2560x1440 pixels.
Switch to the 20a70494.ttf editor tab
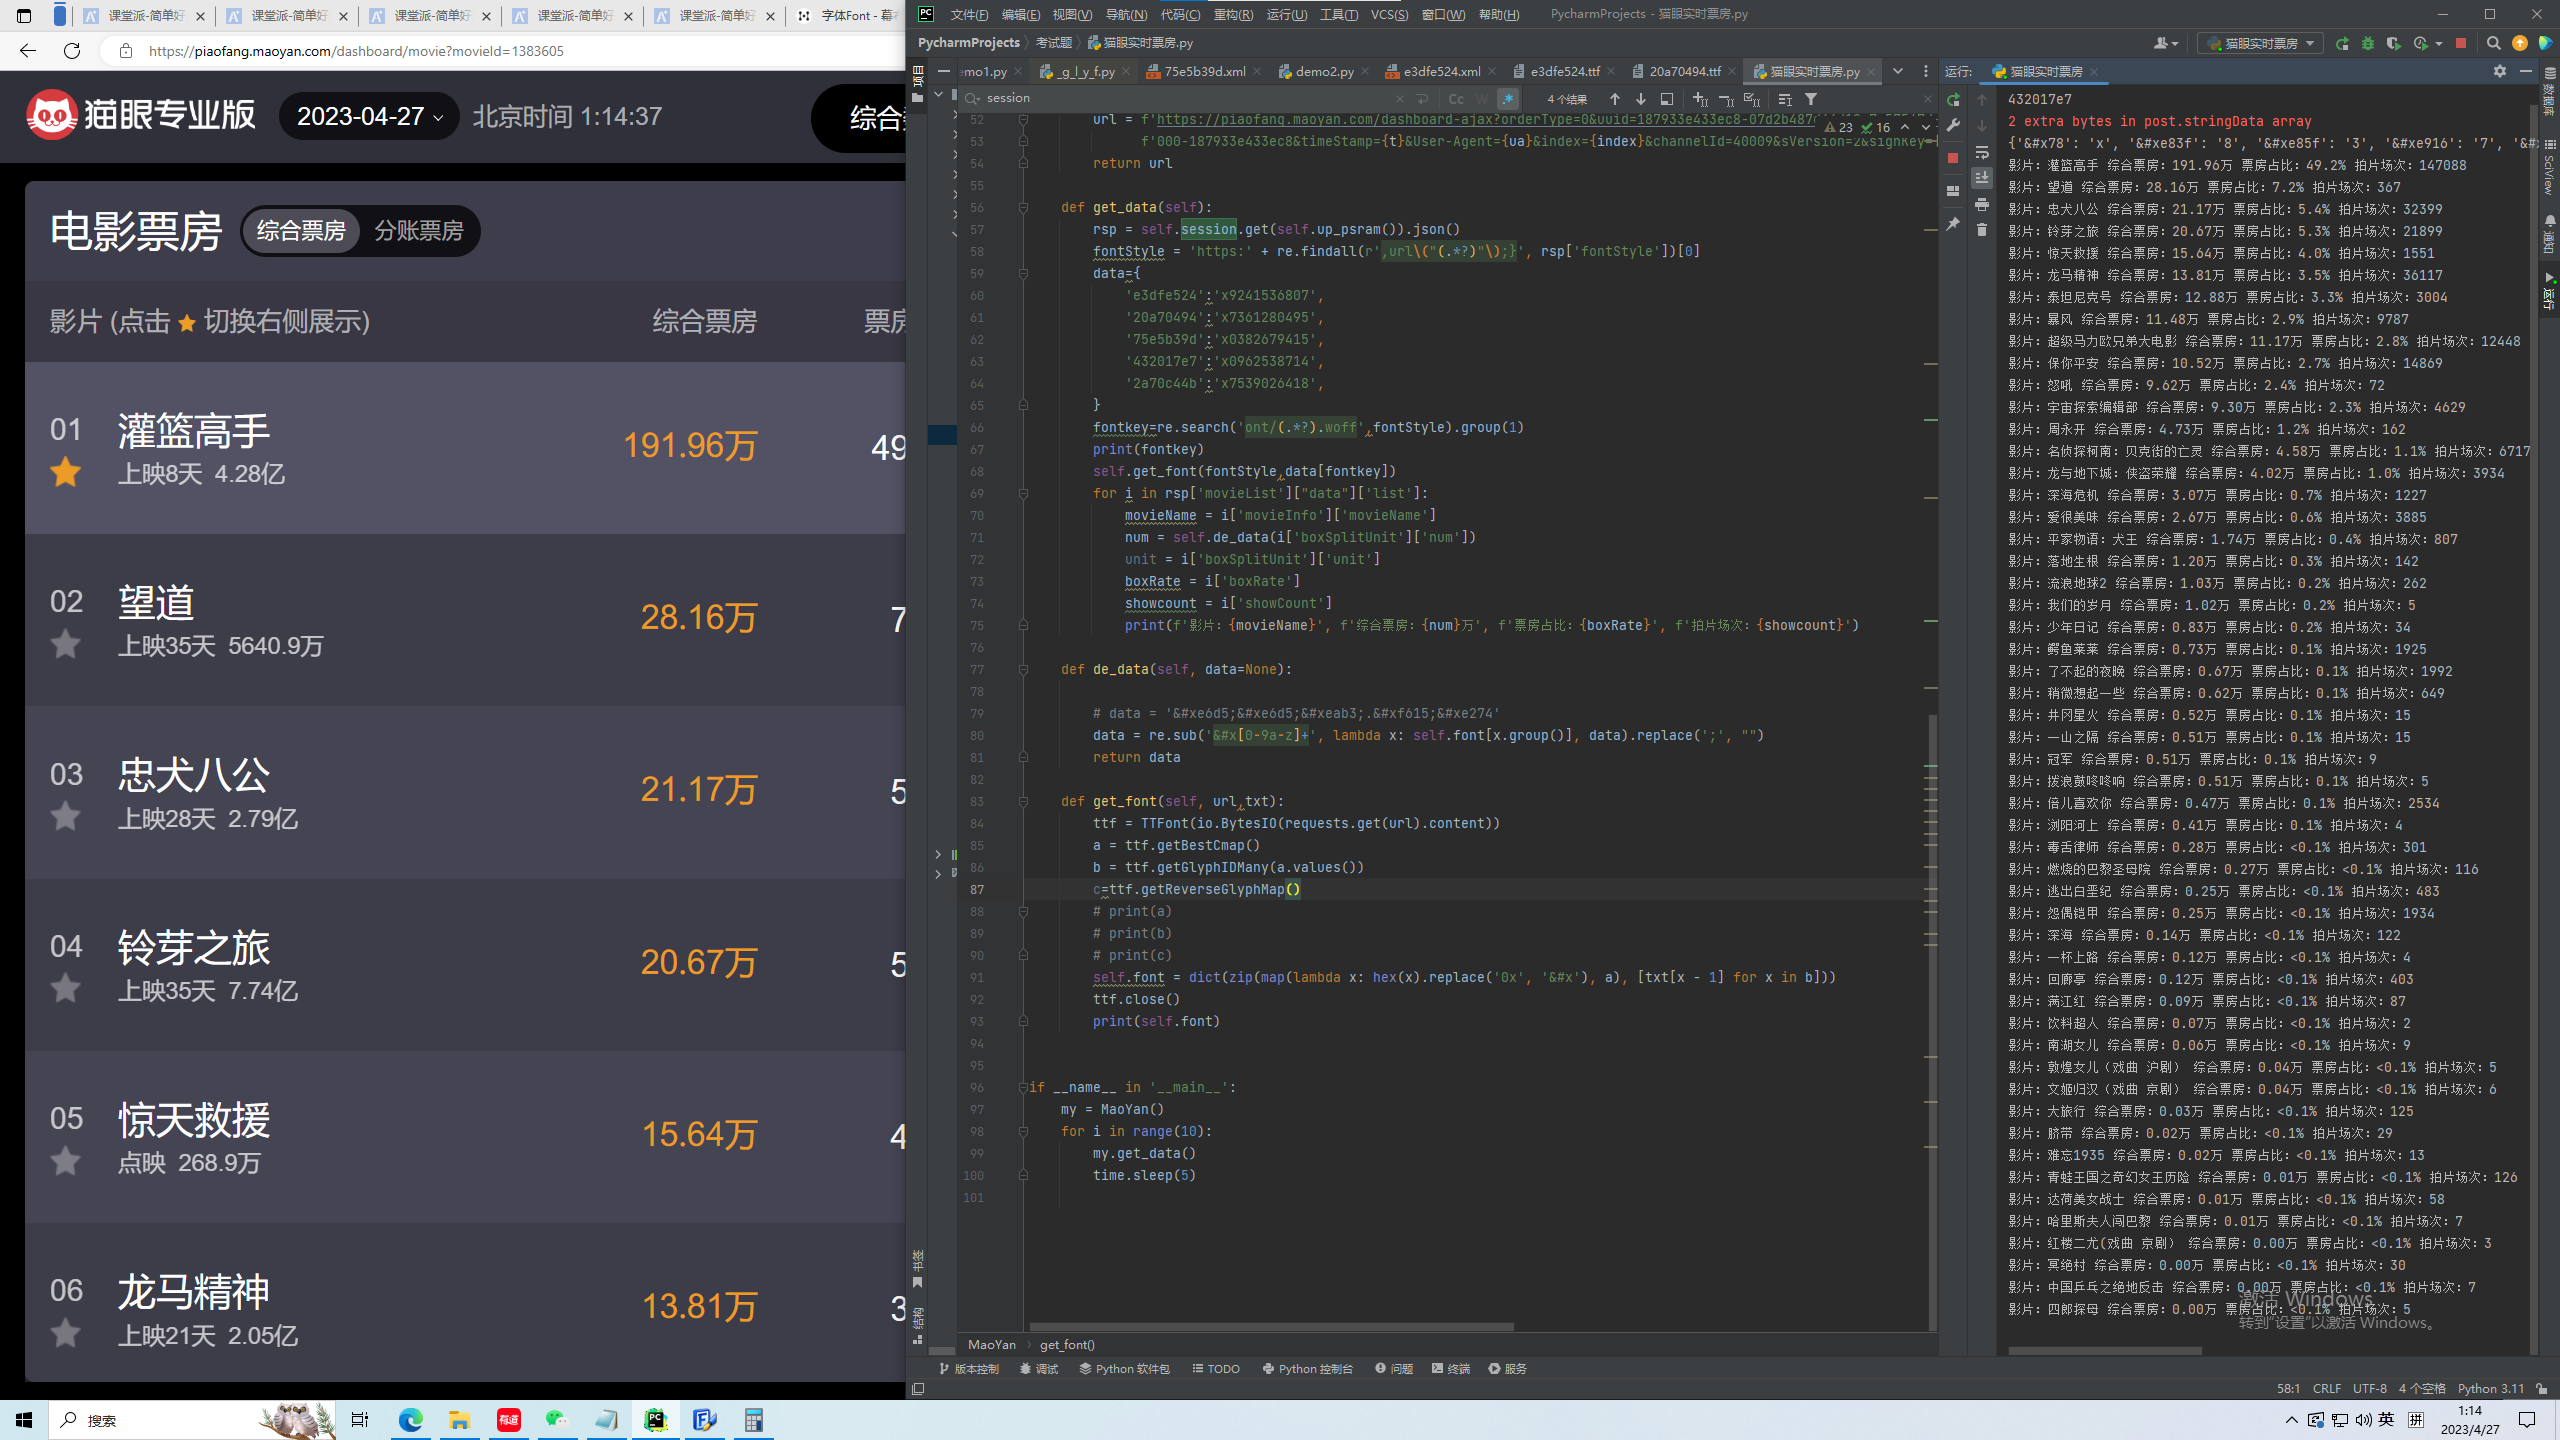click(x=1684, y=71)
